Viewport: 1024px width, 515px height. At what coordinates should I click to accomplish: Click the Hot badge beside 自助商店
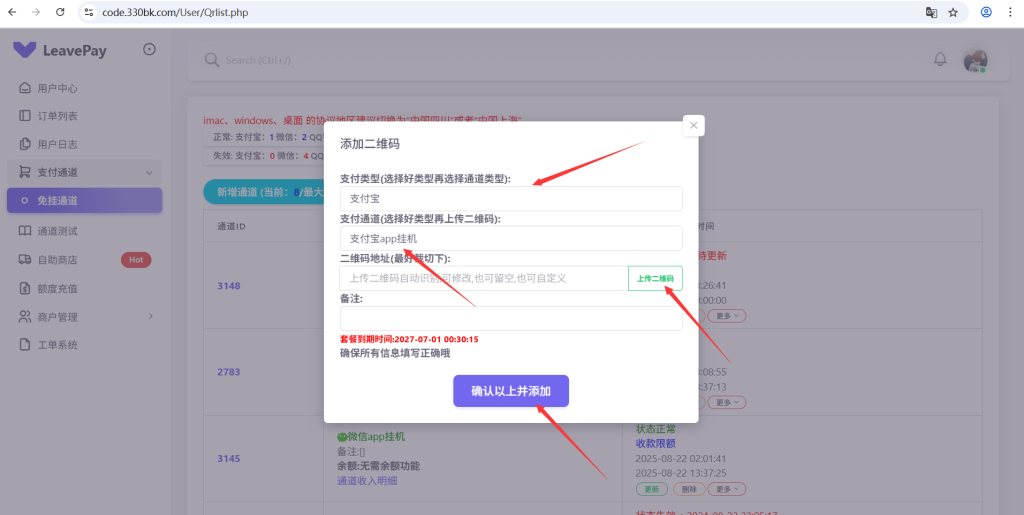click(136, 260)
